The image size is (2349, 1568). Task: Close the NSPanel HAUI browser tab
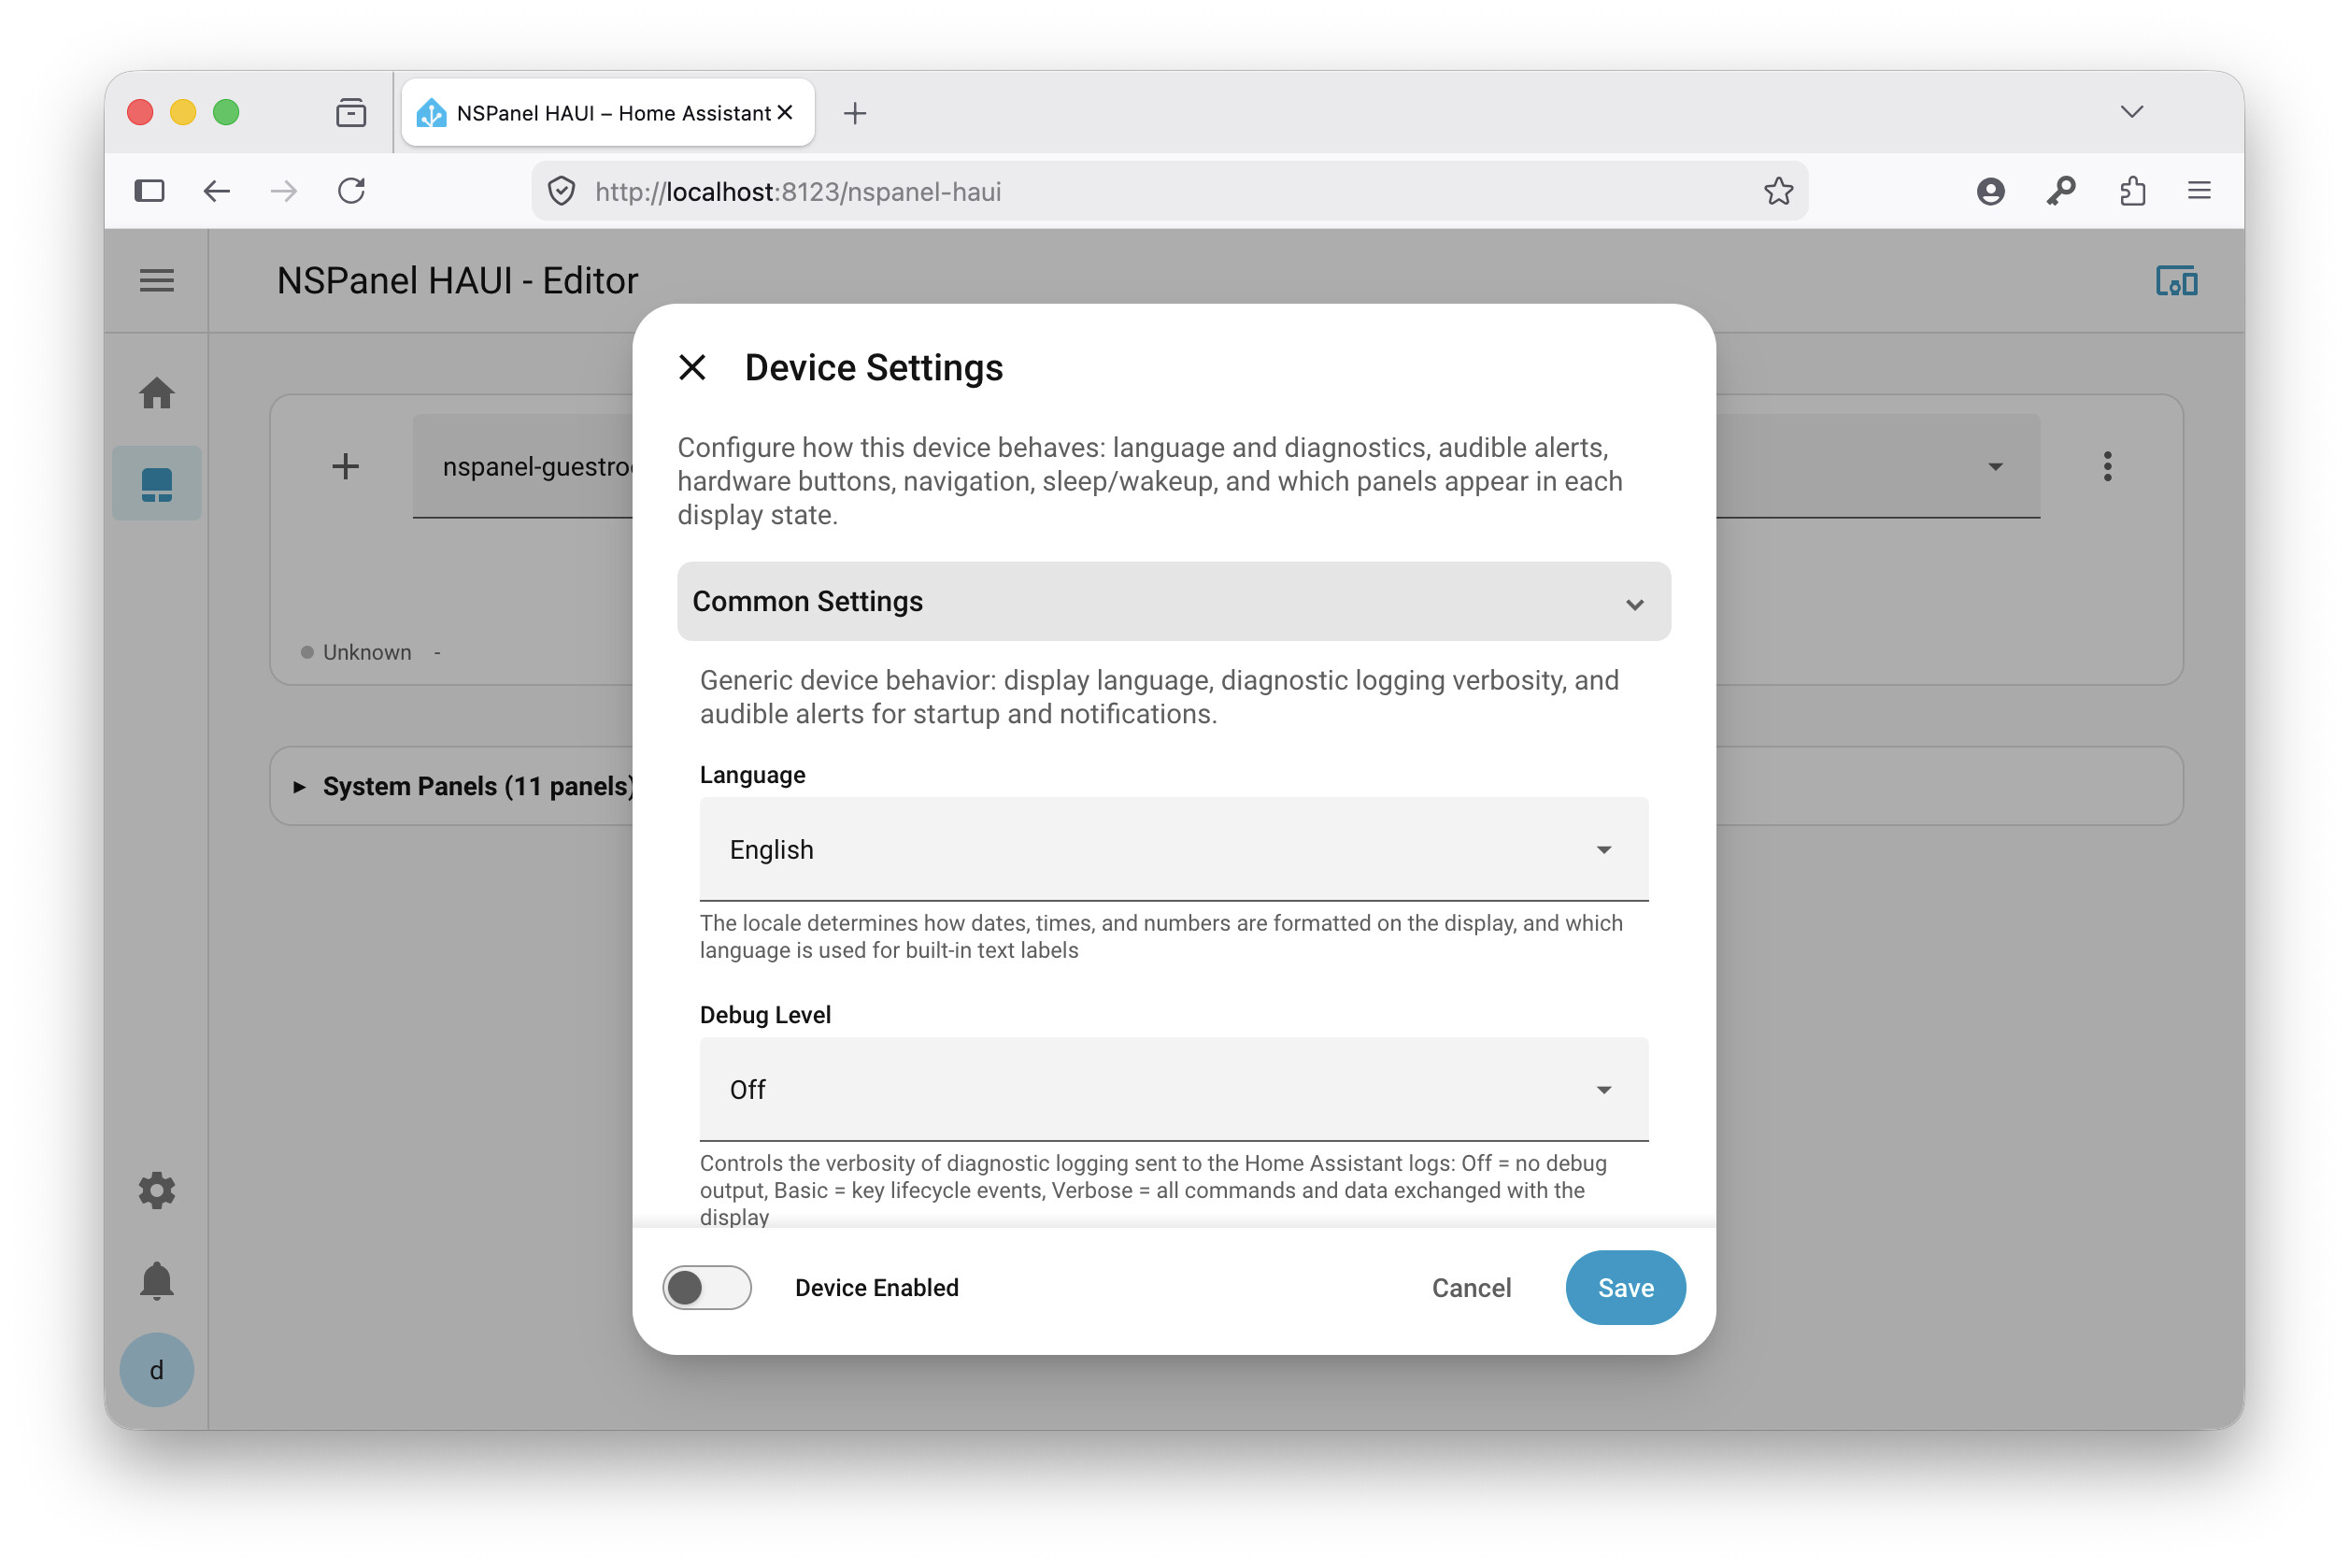785,113
